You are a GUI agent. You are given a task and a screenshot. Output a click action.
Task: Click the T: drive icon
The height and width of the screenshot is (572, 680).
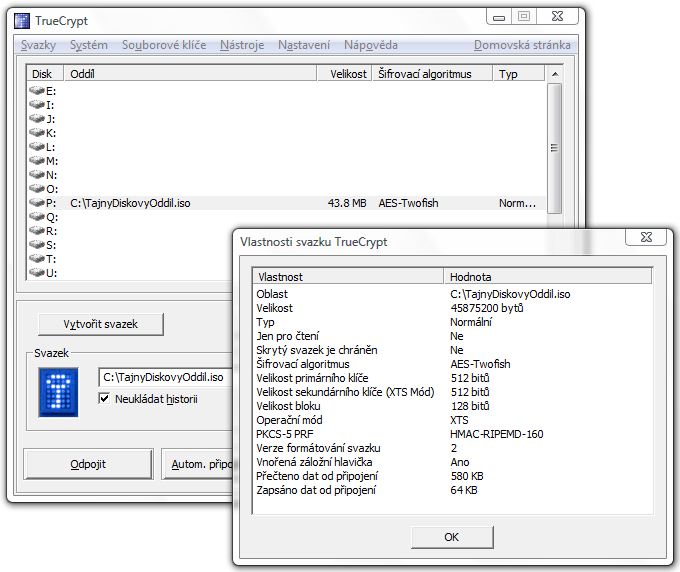coord(37,258)
